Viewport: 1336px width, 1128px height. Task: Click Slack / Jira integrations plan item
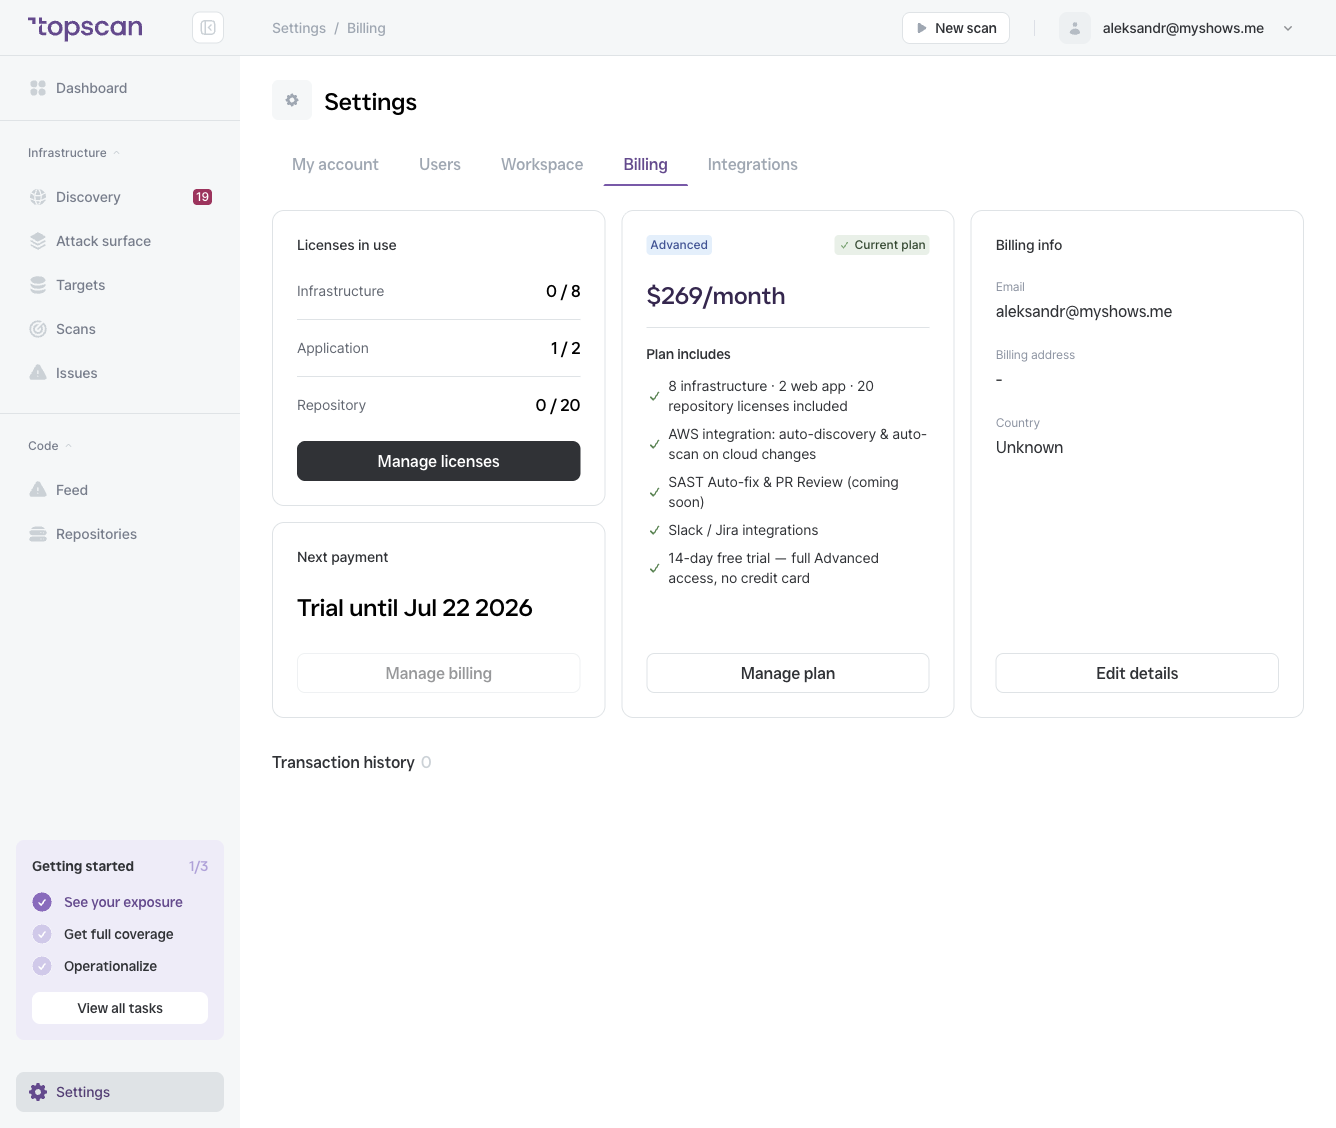point(743,530)
